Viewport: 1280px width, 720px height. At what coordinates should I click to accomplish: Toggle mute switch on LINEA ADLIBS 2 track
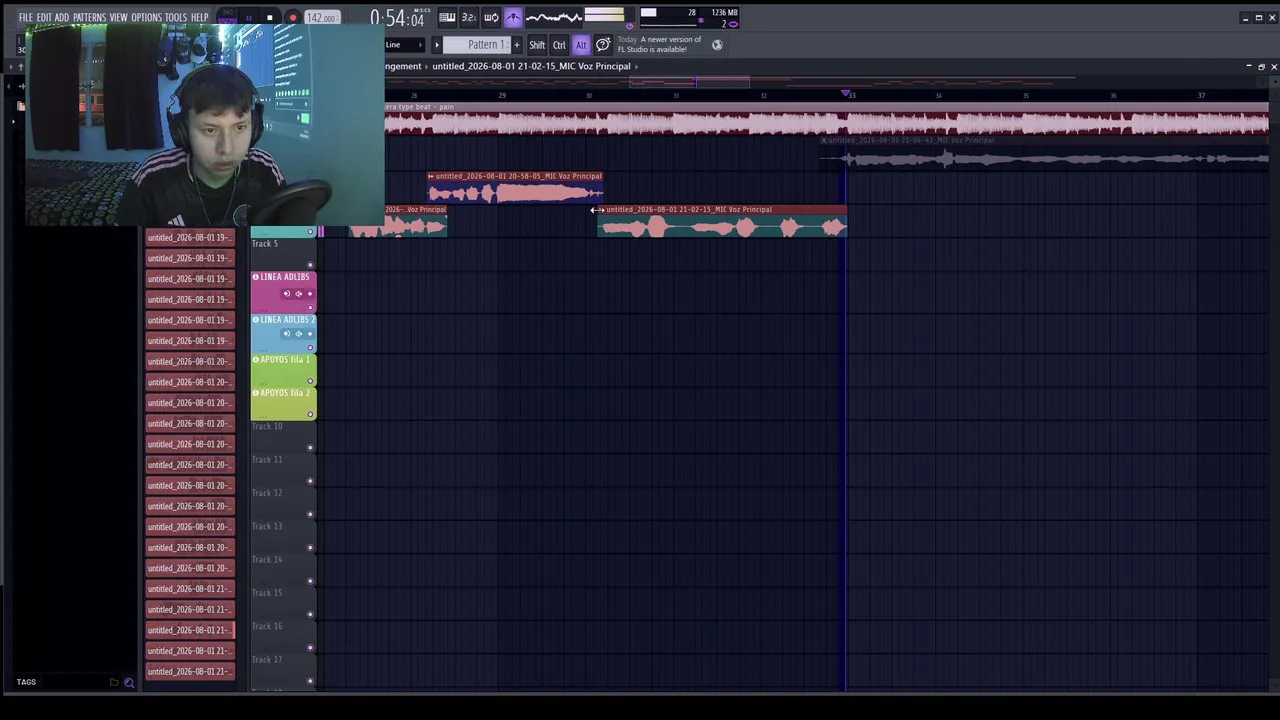pos(311,347)
